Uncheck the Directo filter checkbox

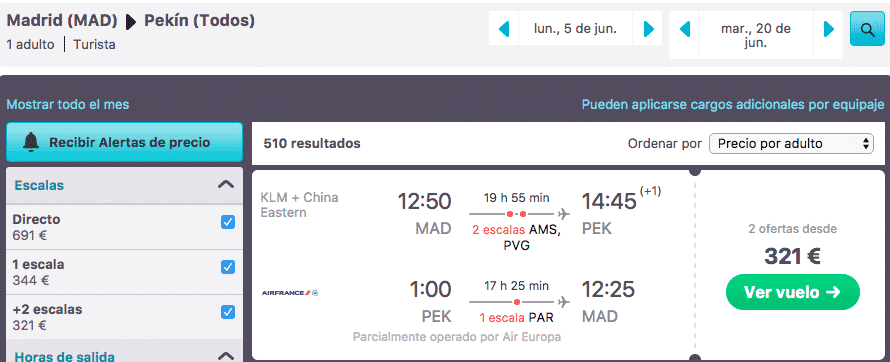tap(228, 222)
